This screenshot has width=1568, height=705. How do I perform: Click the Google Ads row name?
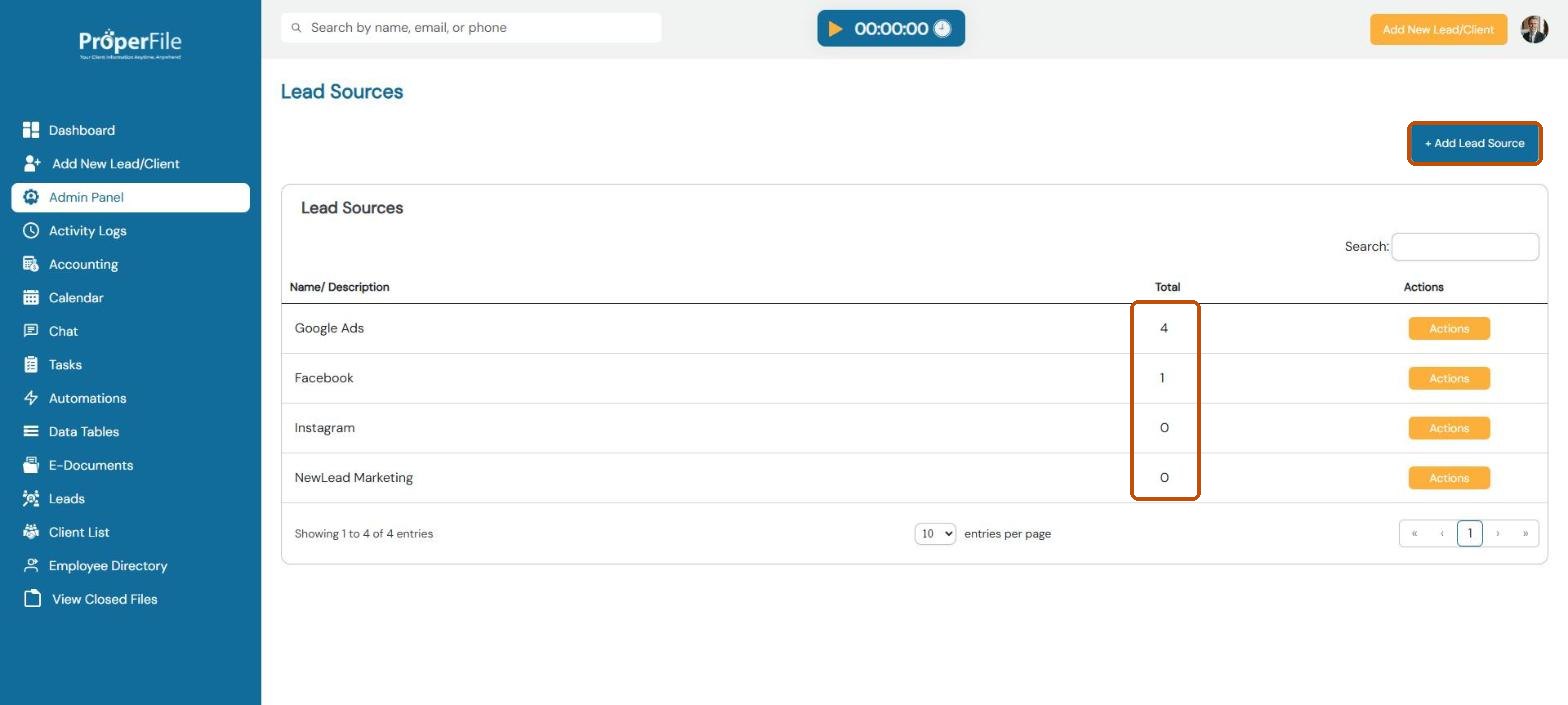pyautogui.click(x=329, y=328)
